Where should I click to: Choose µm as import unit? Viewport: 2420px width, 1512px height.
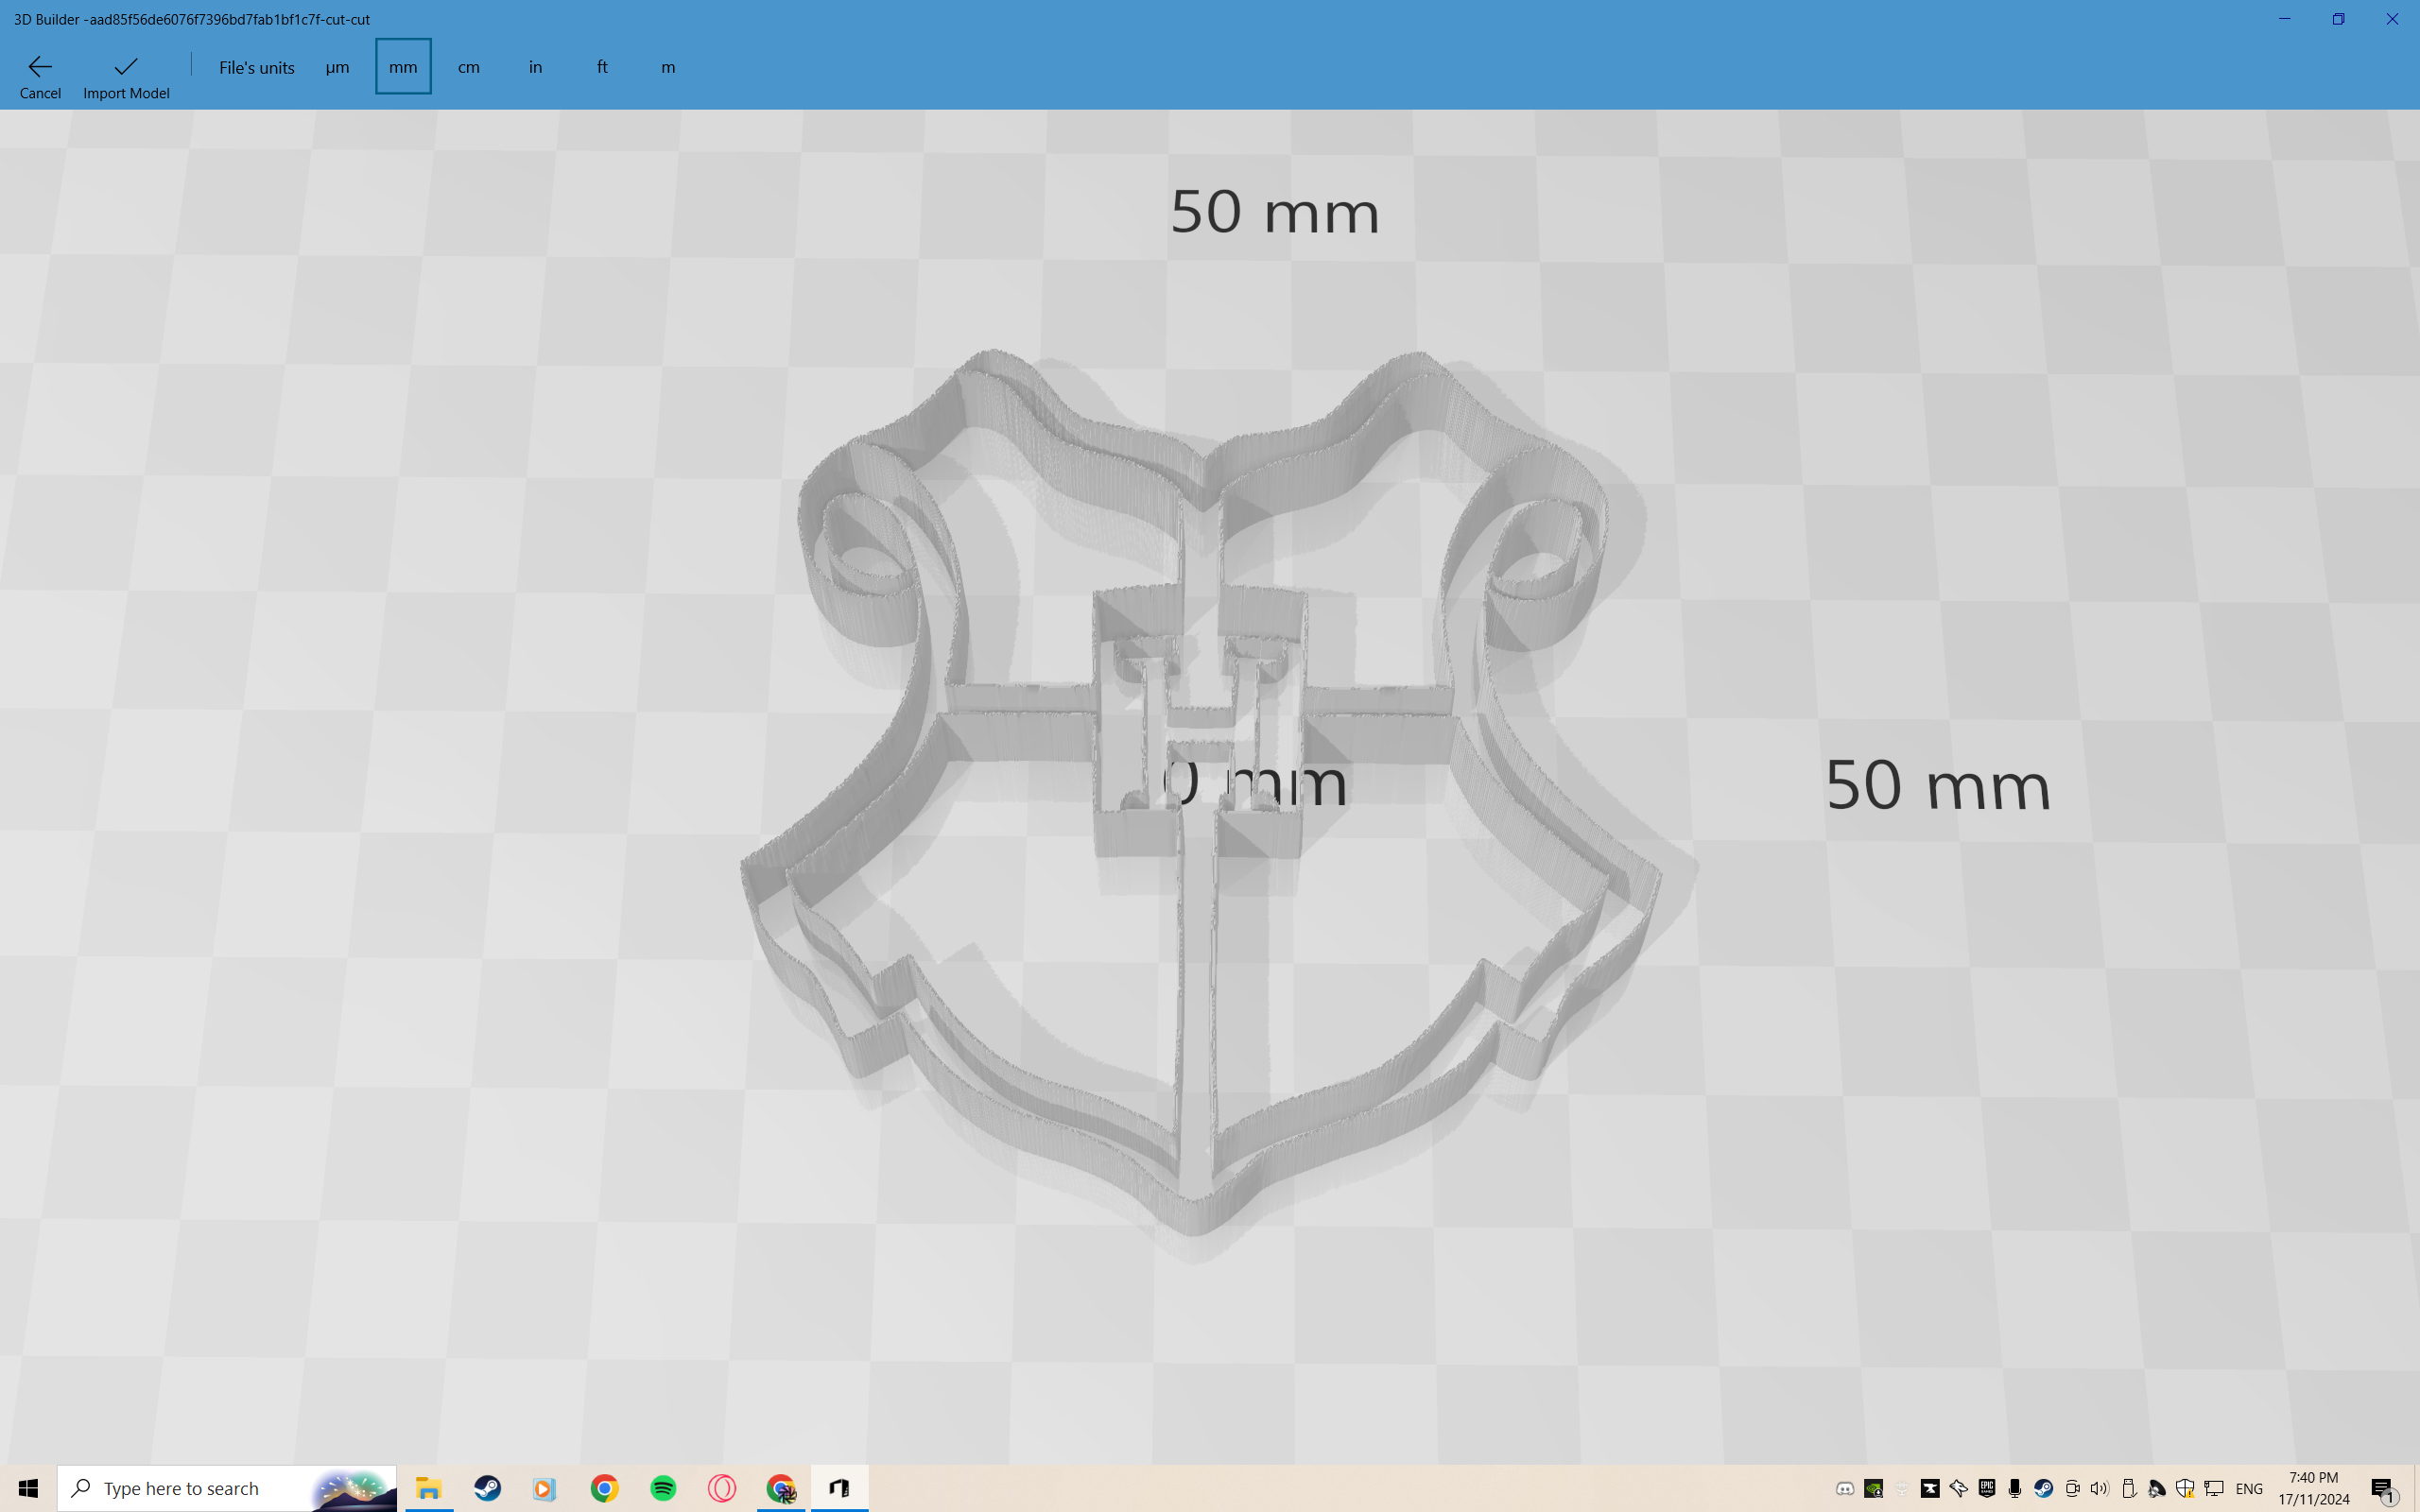click(337, 67)
